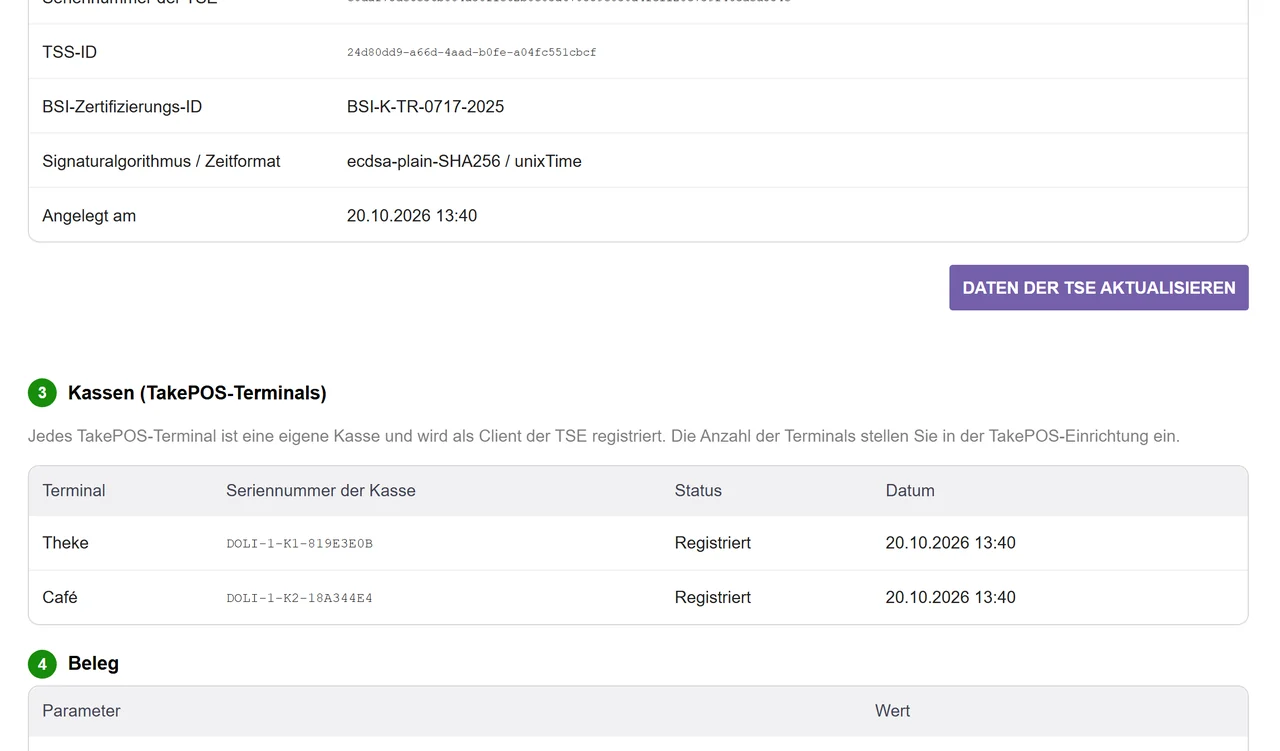The image size is (1280, 751).
Task: Click the date in the Café row
Action: pos(951,597)
